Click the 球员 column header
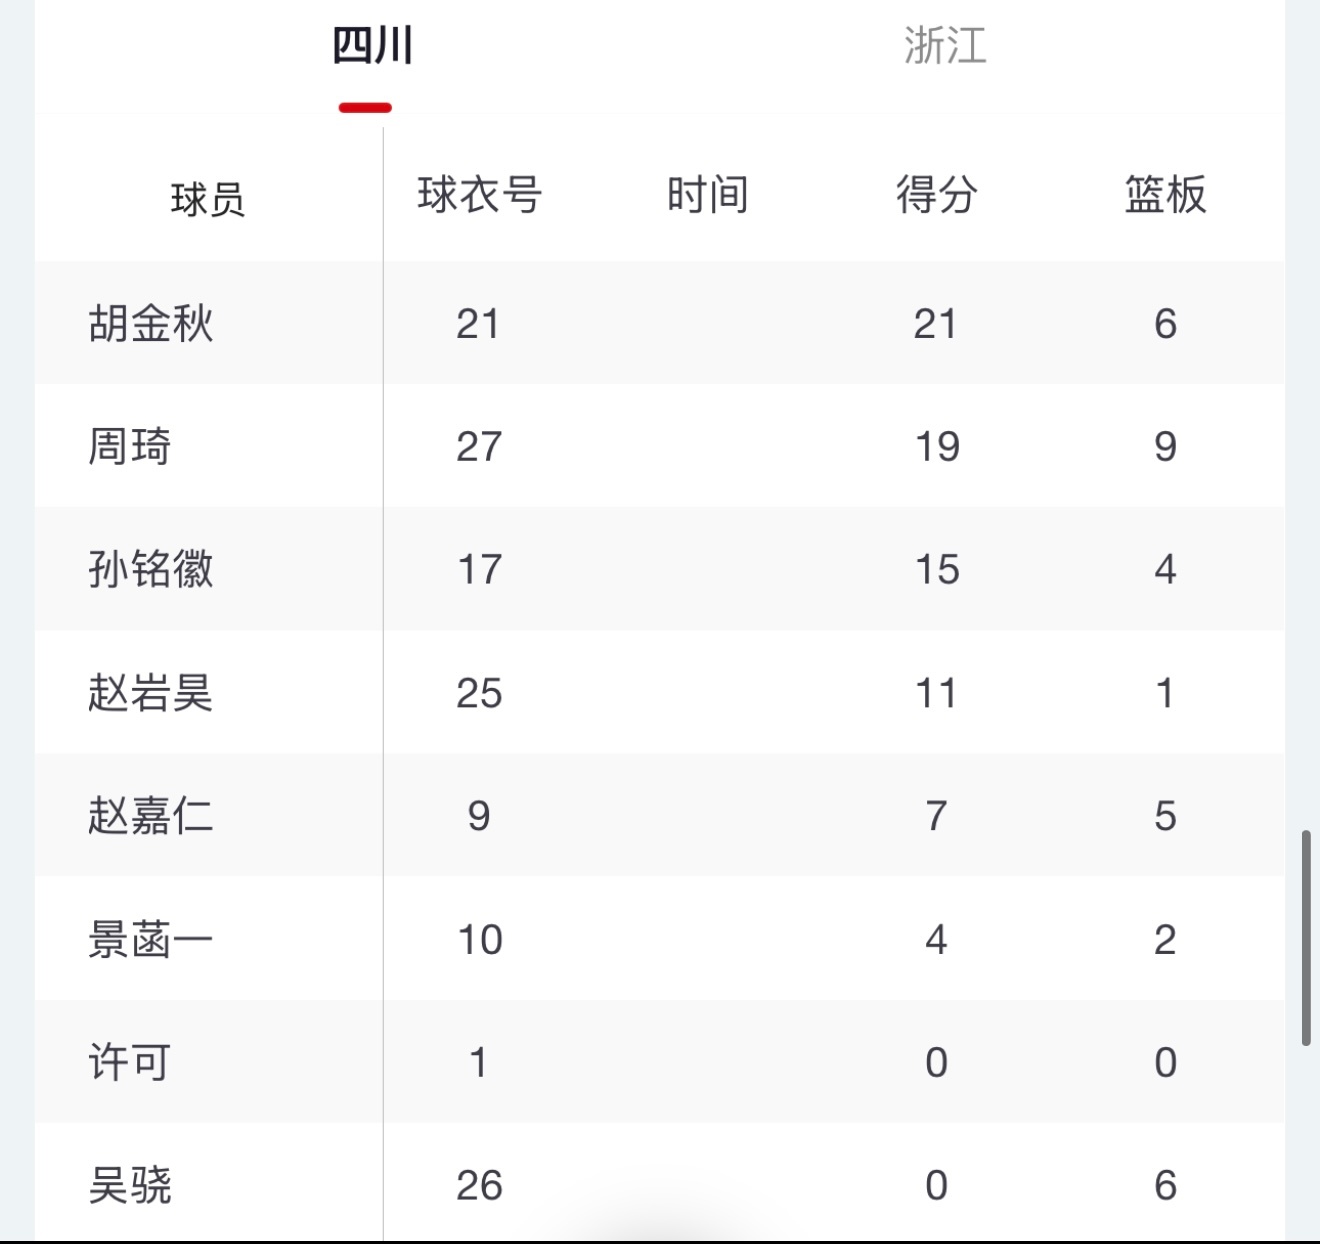 [x=208, y=198]
